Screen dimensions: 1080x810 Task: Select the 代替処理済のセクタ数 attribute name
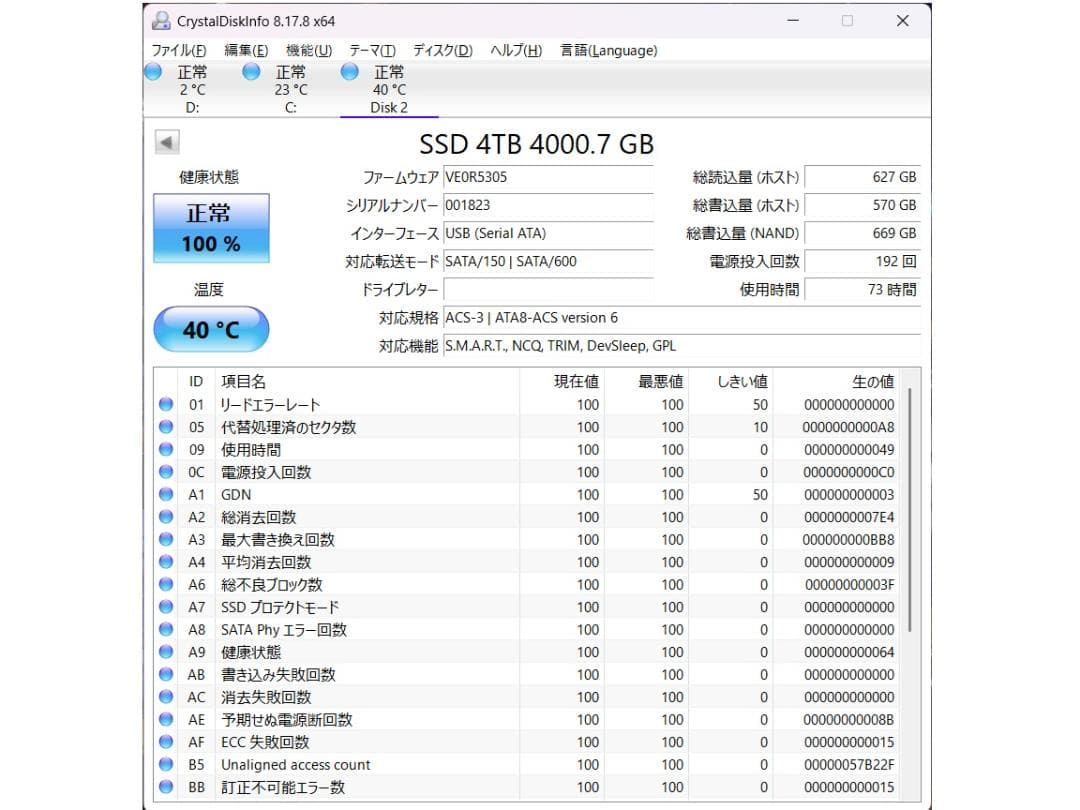289,427
